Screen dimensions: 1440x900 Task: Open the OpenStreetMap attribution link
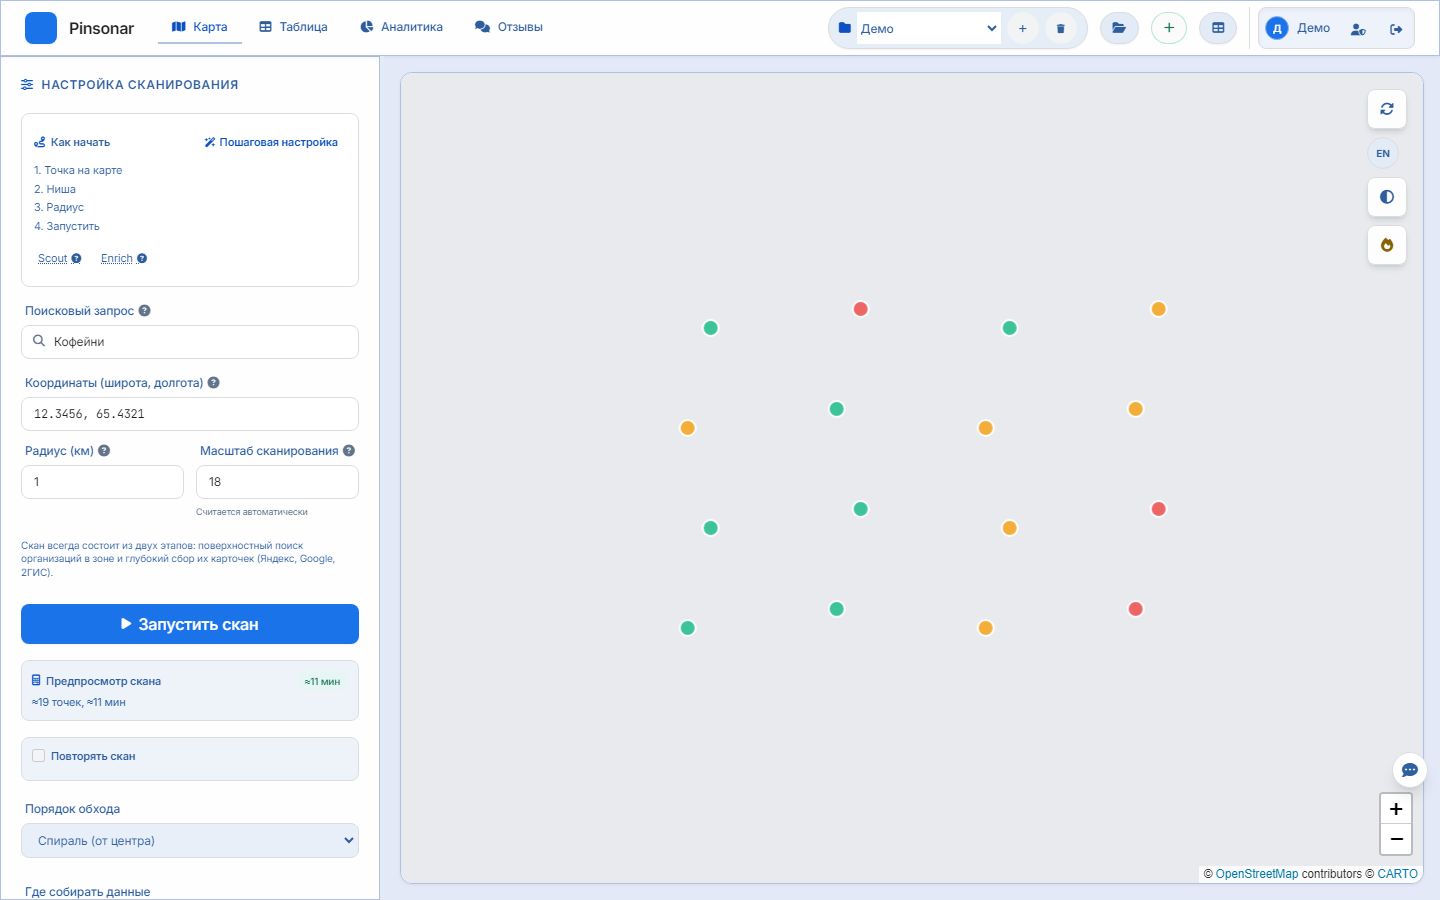(x=1257, y=874)
